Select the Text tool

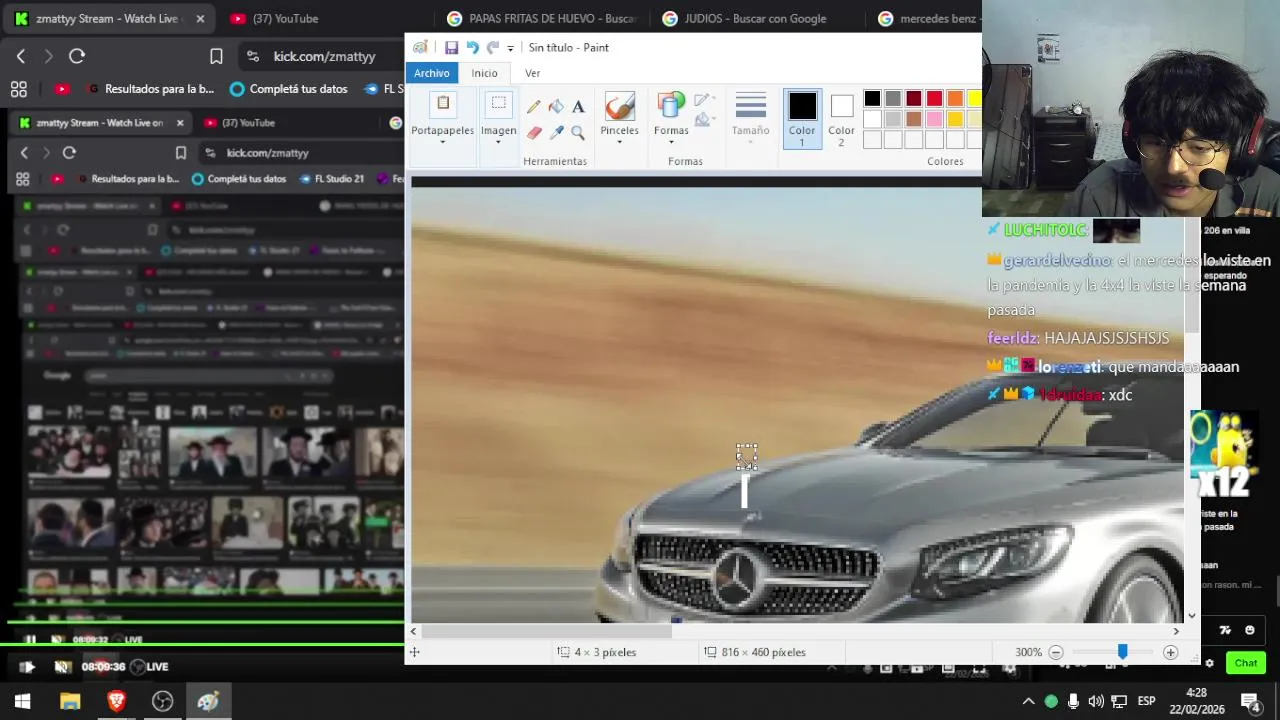click(x=578, y=107)
